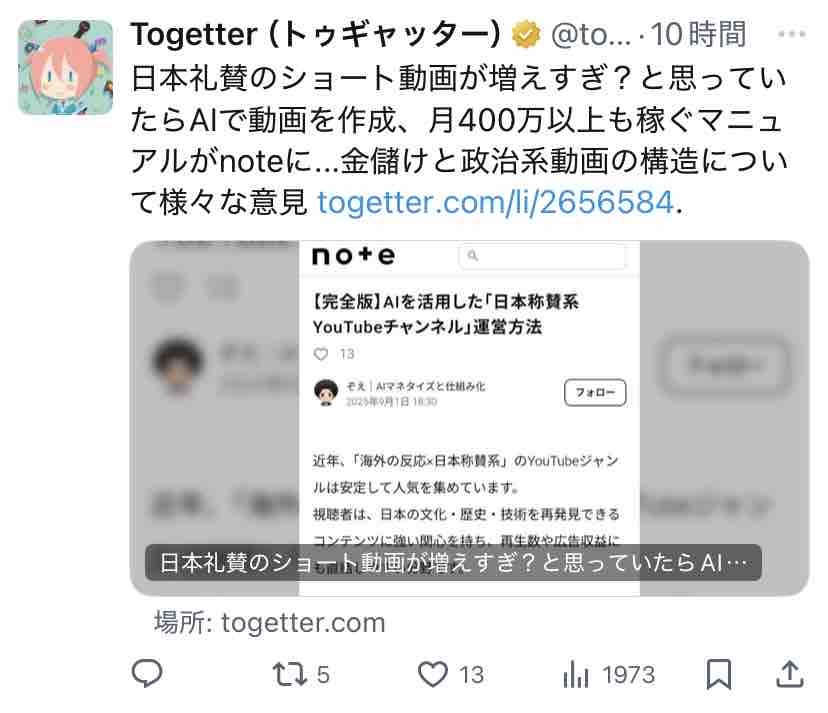Tap the retweet arrows icon

(x=289, y=674)
